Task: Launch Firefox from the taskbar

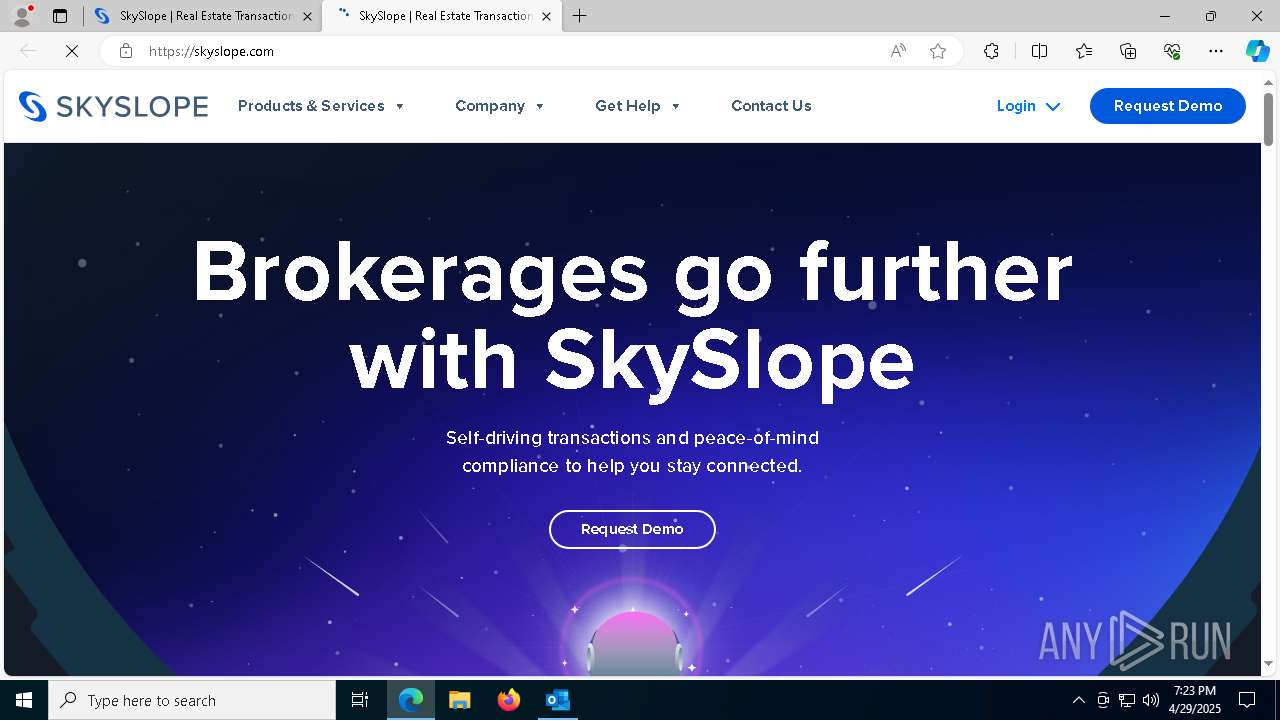Action: point(508,700)
